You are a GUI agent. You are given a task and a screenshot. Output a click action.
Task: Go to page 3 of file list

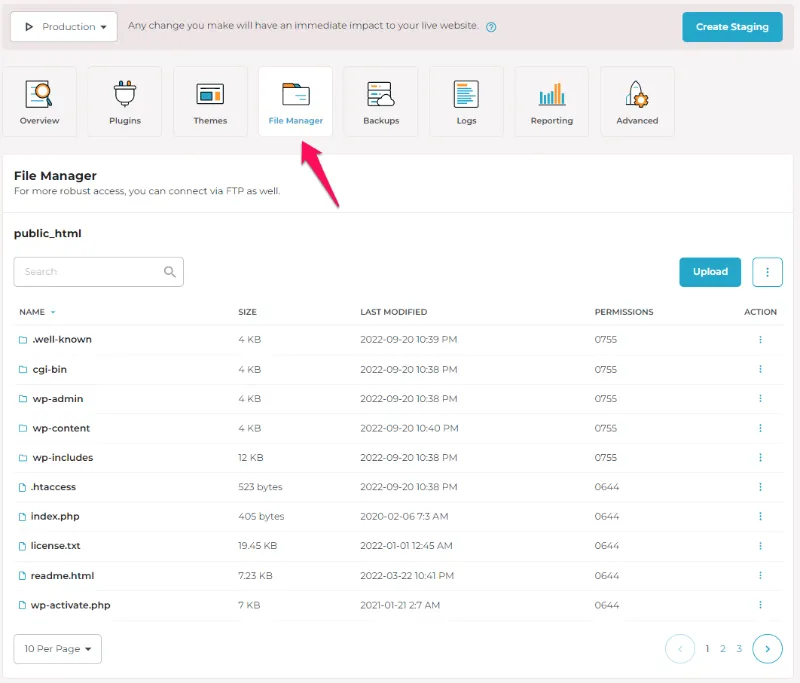(739, 648)
